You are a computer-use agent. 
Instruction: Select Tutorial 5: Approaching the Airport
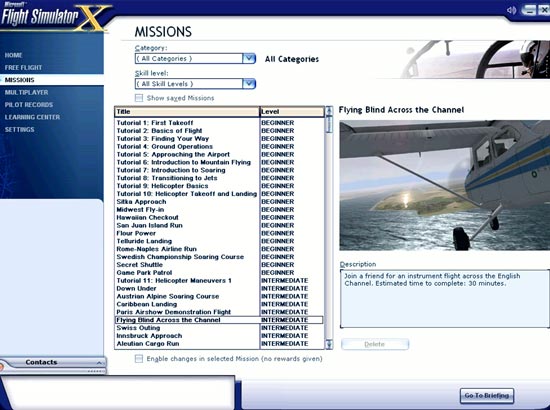pos(219,154)
